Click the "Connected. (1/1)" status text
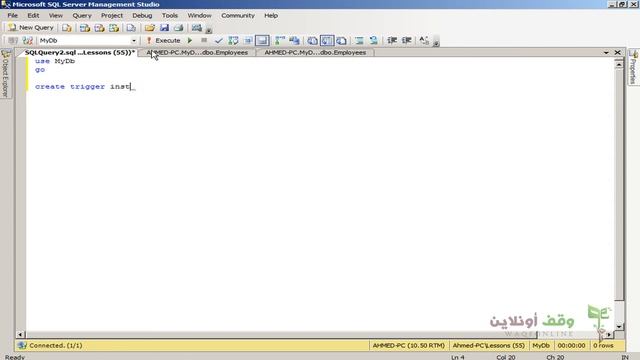Viewport: 640px width, 360px height. pos(56,345)
